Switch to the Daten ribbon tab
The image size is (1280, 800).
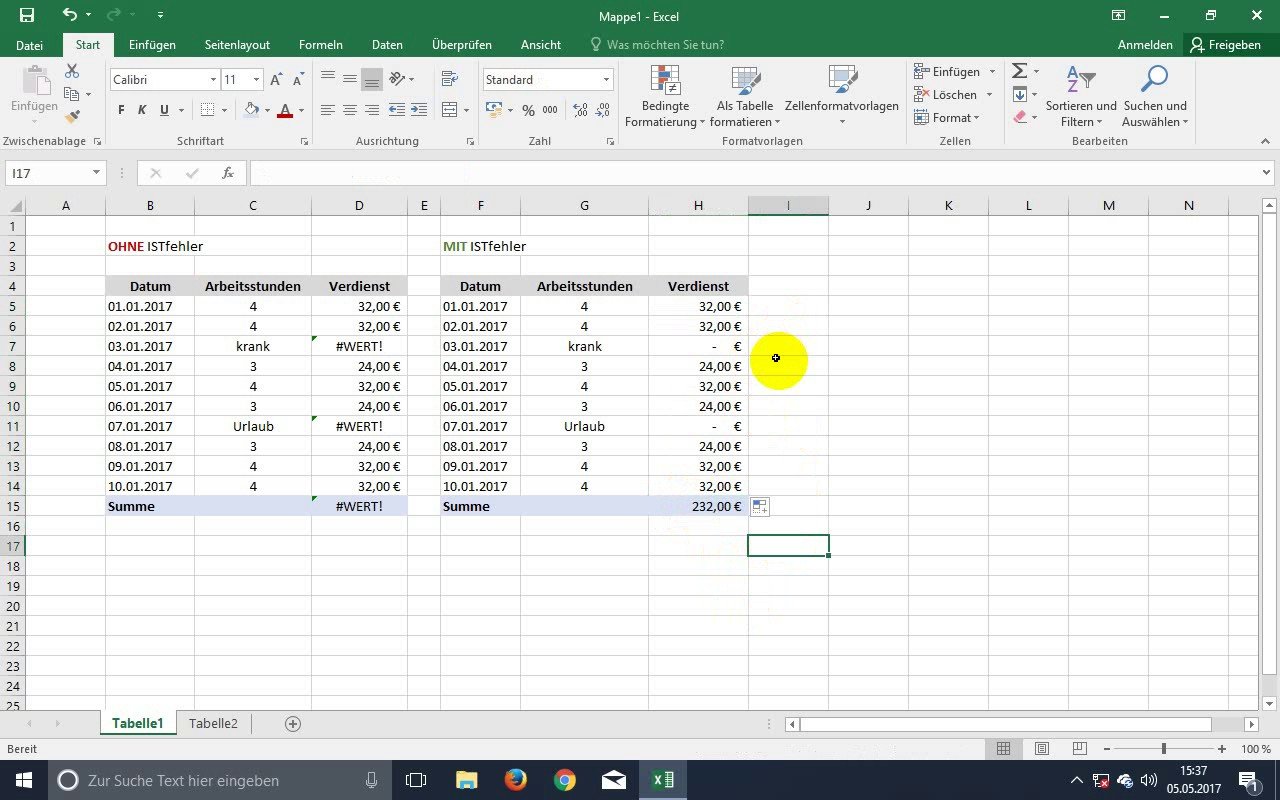[387, 45]
